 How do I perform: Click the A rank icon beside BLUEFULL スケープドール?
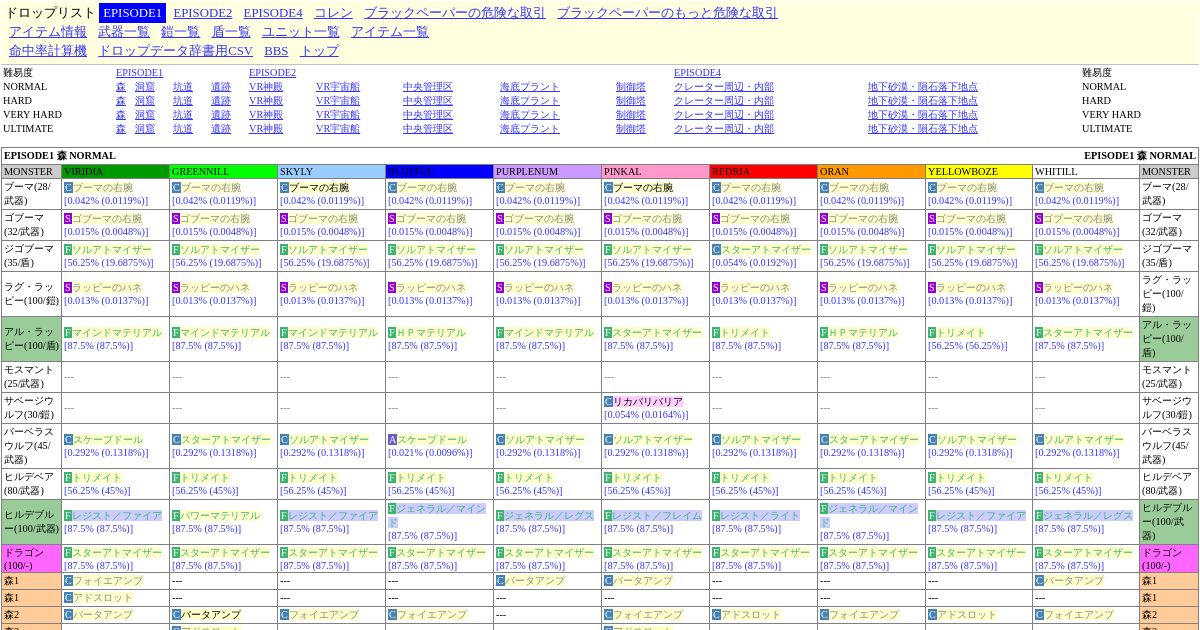pos(392,440)
